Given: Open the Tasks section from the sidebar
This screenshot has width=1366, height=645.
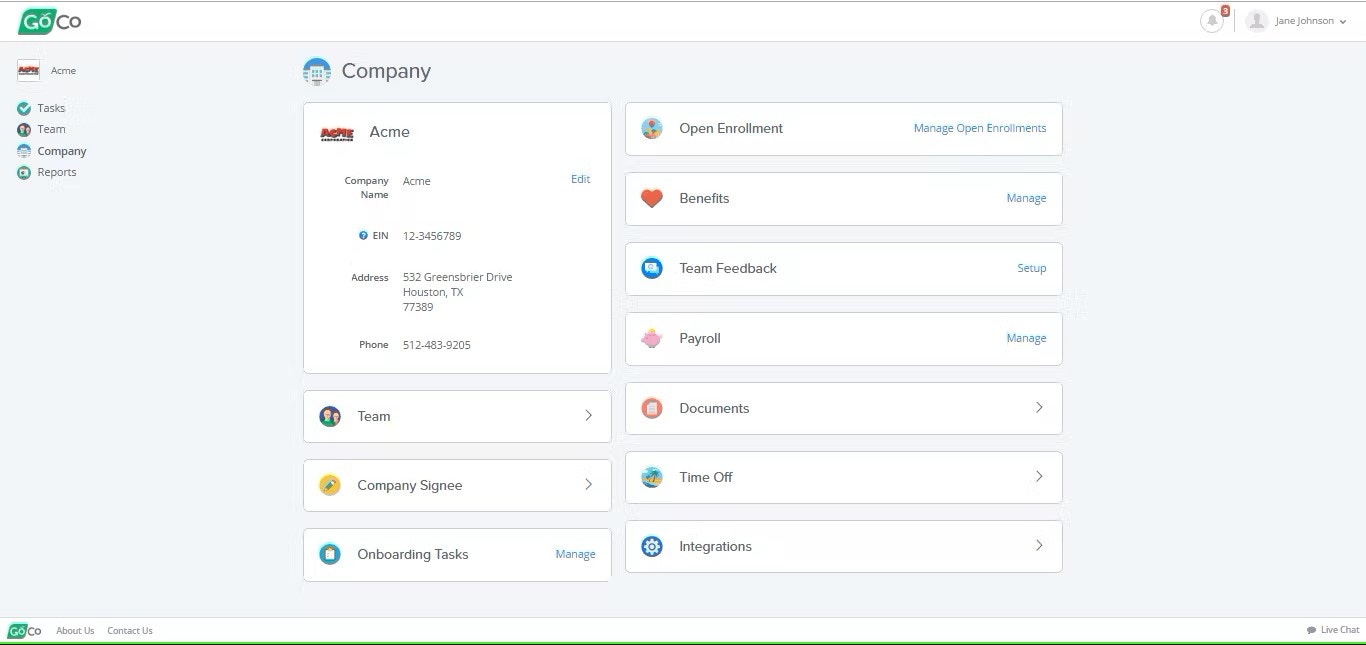Looking at the screenshot, I should (x=52, y=108).
